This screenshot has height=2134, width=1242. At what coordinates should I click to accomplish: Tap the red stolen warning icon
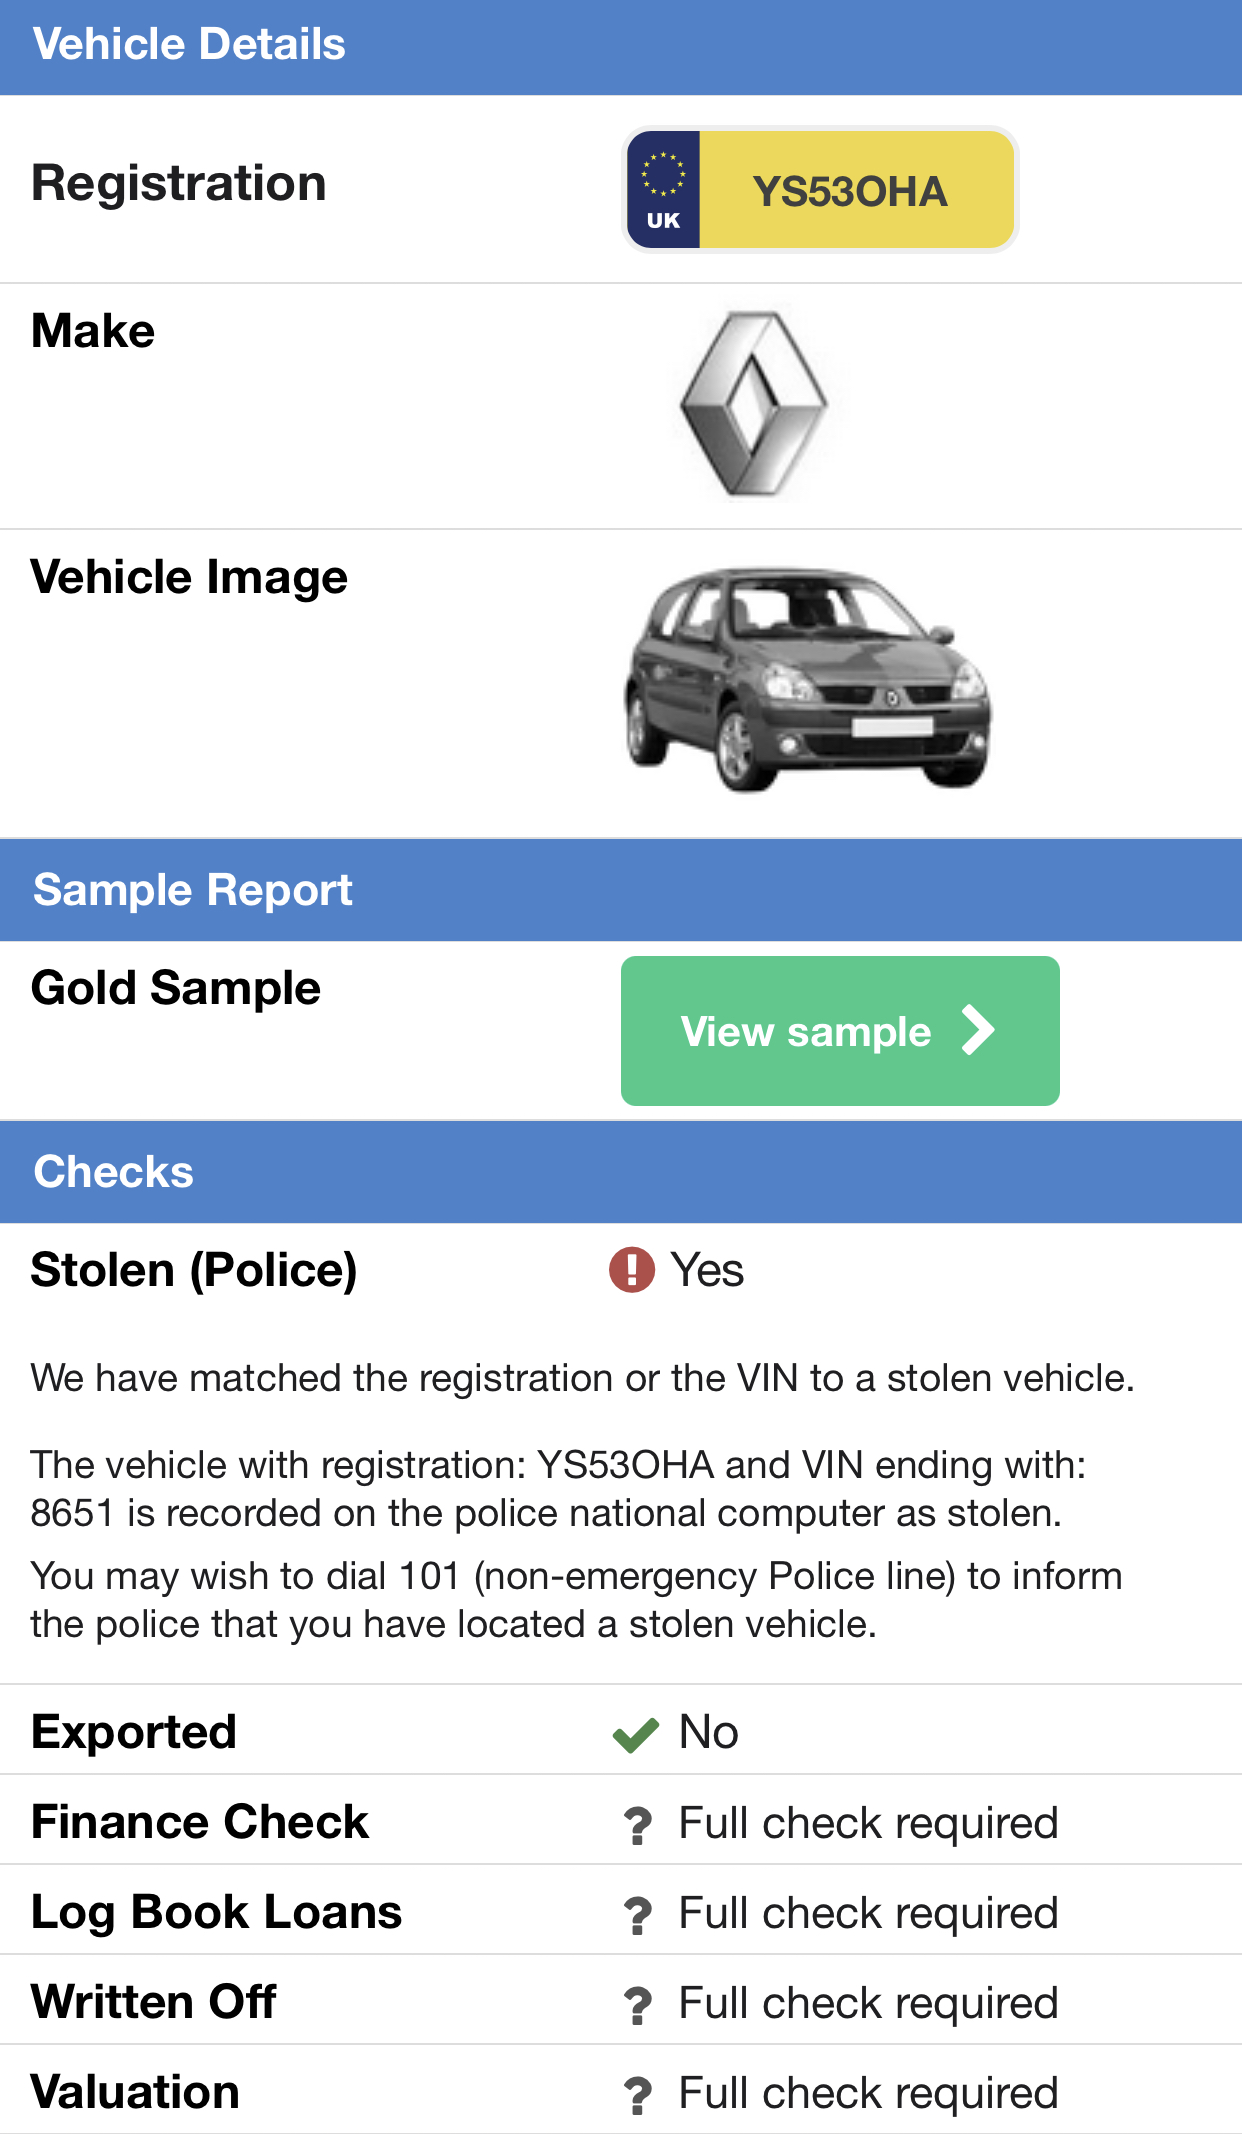(632, 1270)
